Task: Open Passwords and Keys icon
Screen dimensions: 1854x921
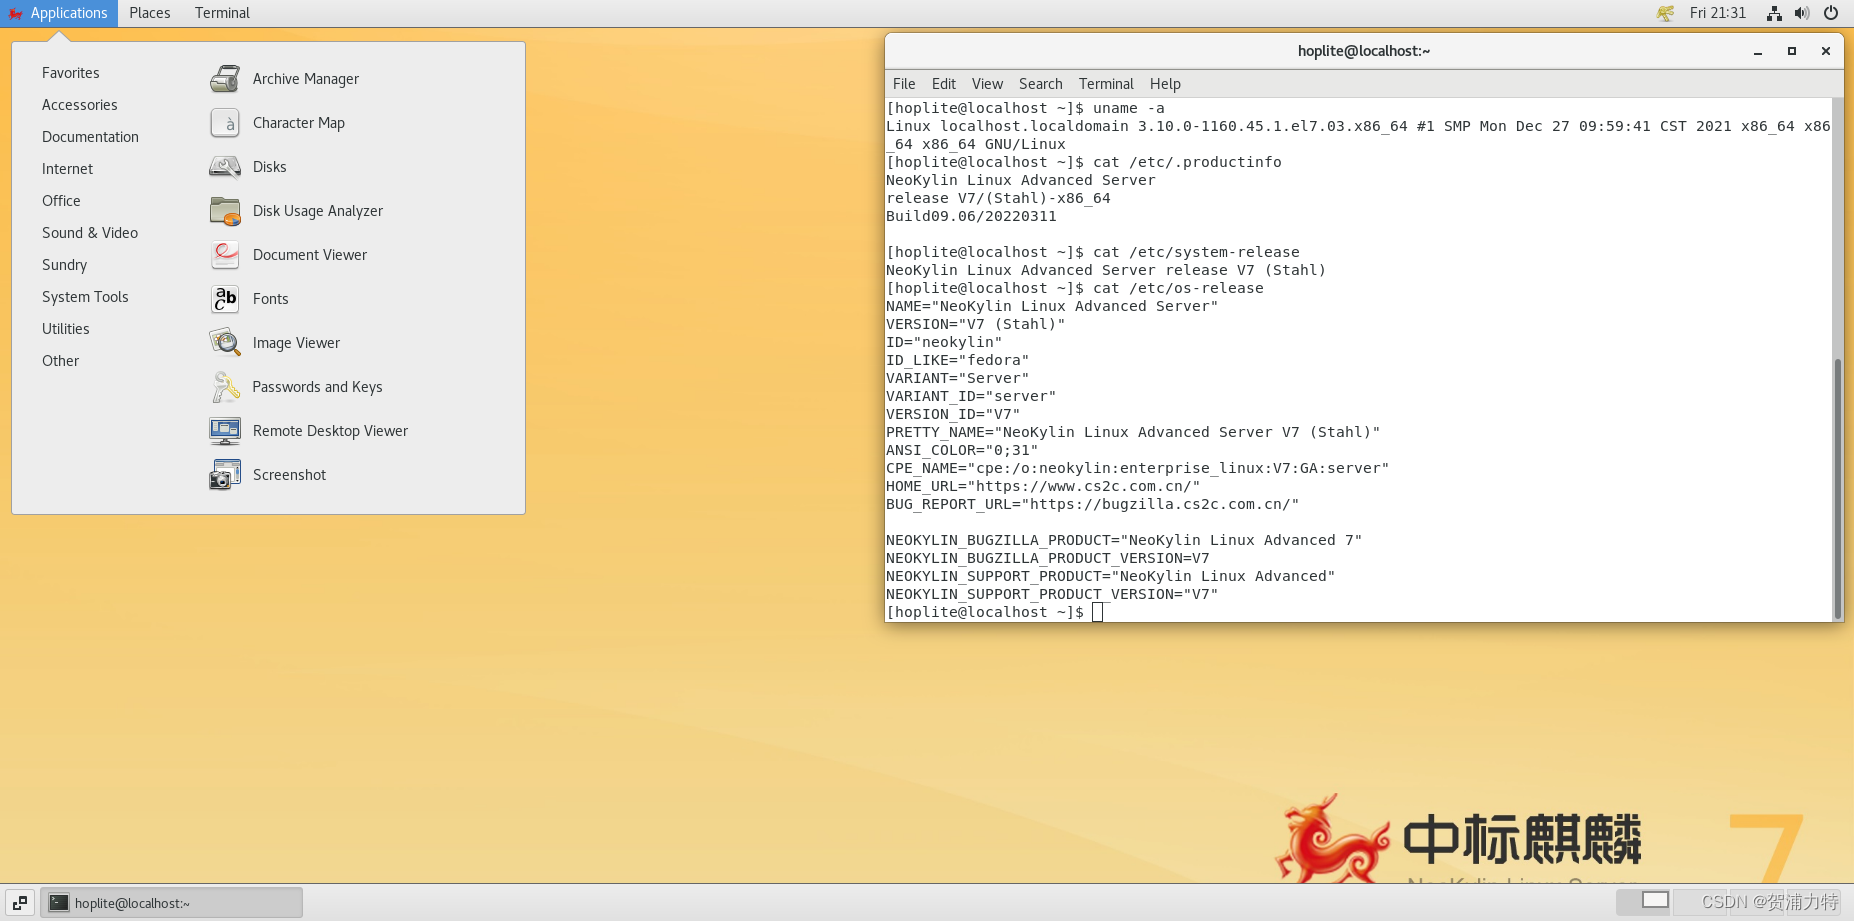Action: tap(225, 387)
